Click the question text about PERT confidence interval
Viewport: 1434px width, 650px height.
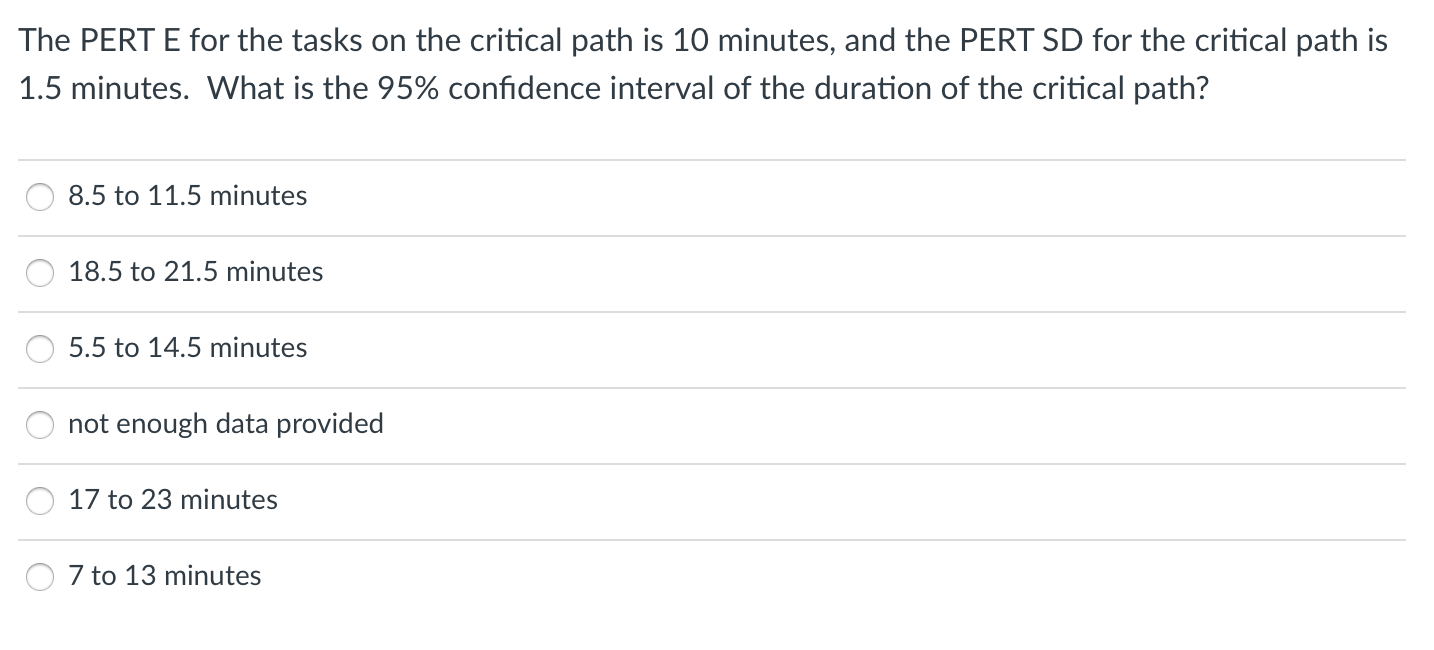pyautogui.click(x=700, y=64)
